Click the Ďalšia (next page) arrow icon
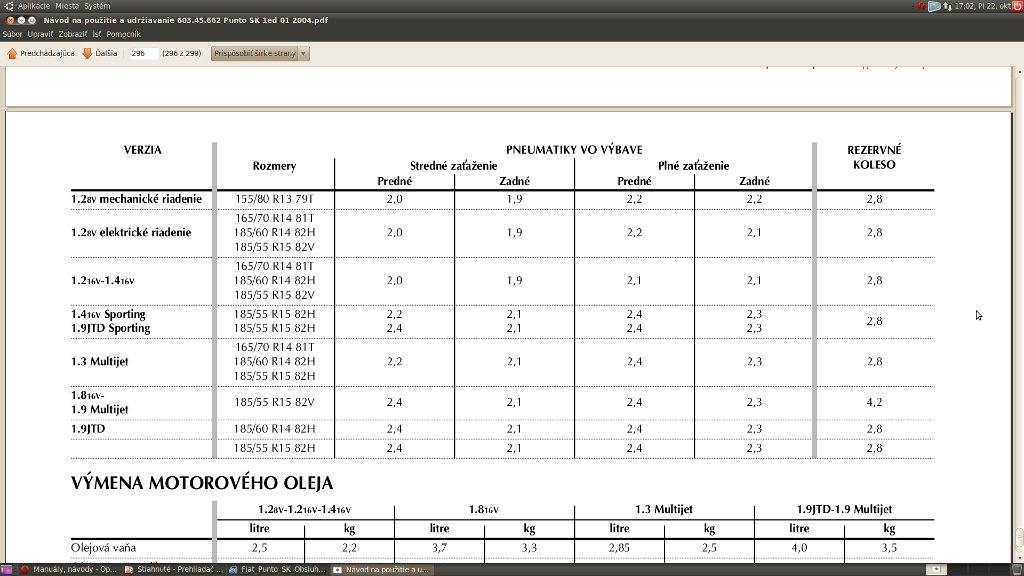Image resolution: width=1024 pixels, height=576 pixels. pyautogui.click(x=88, y=53)
